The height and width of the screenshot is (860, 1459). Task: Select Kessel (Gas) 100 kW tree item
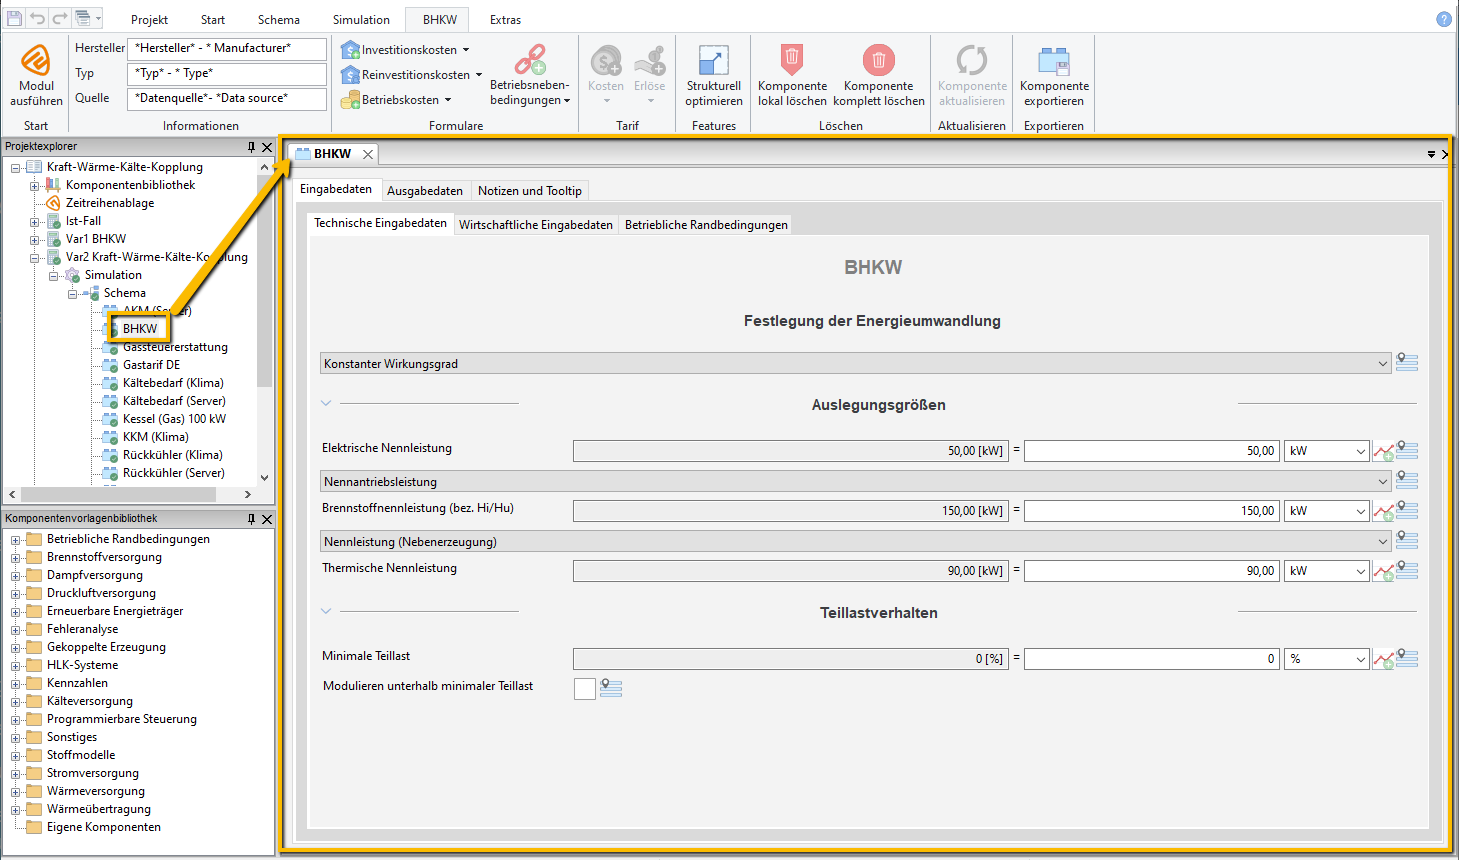tap(174, 419)
